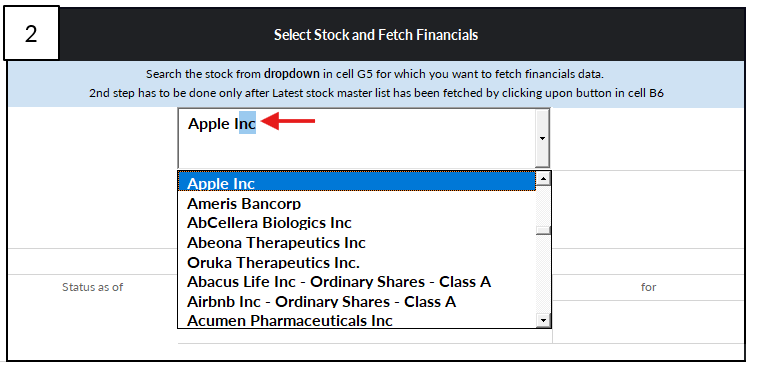This screenshot has width=757, height=368.
Task: Click the red arrow pointing to Apple Inc
Action: click(x=288, y=121)
